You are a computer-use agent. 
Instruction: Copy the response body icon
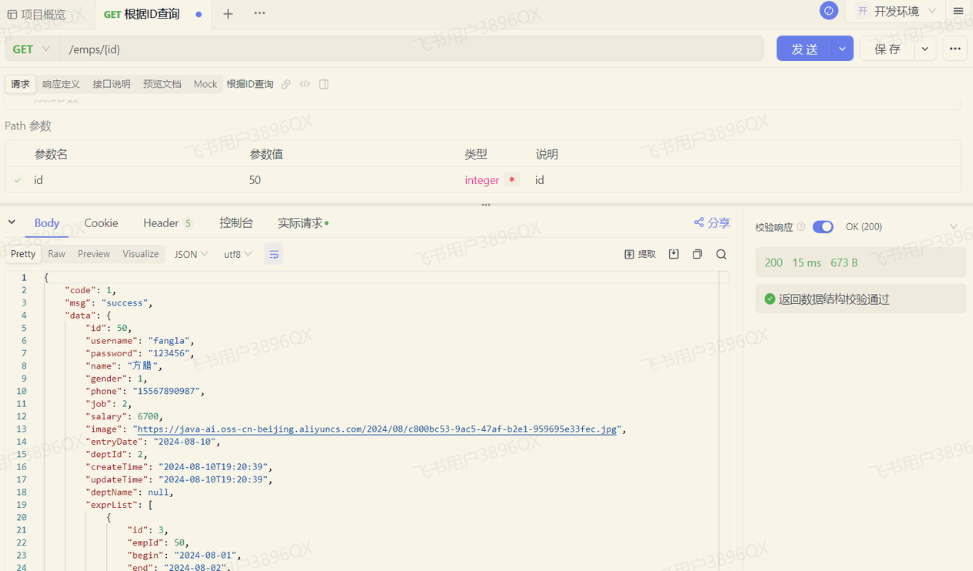[x=697, y=254]
